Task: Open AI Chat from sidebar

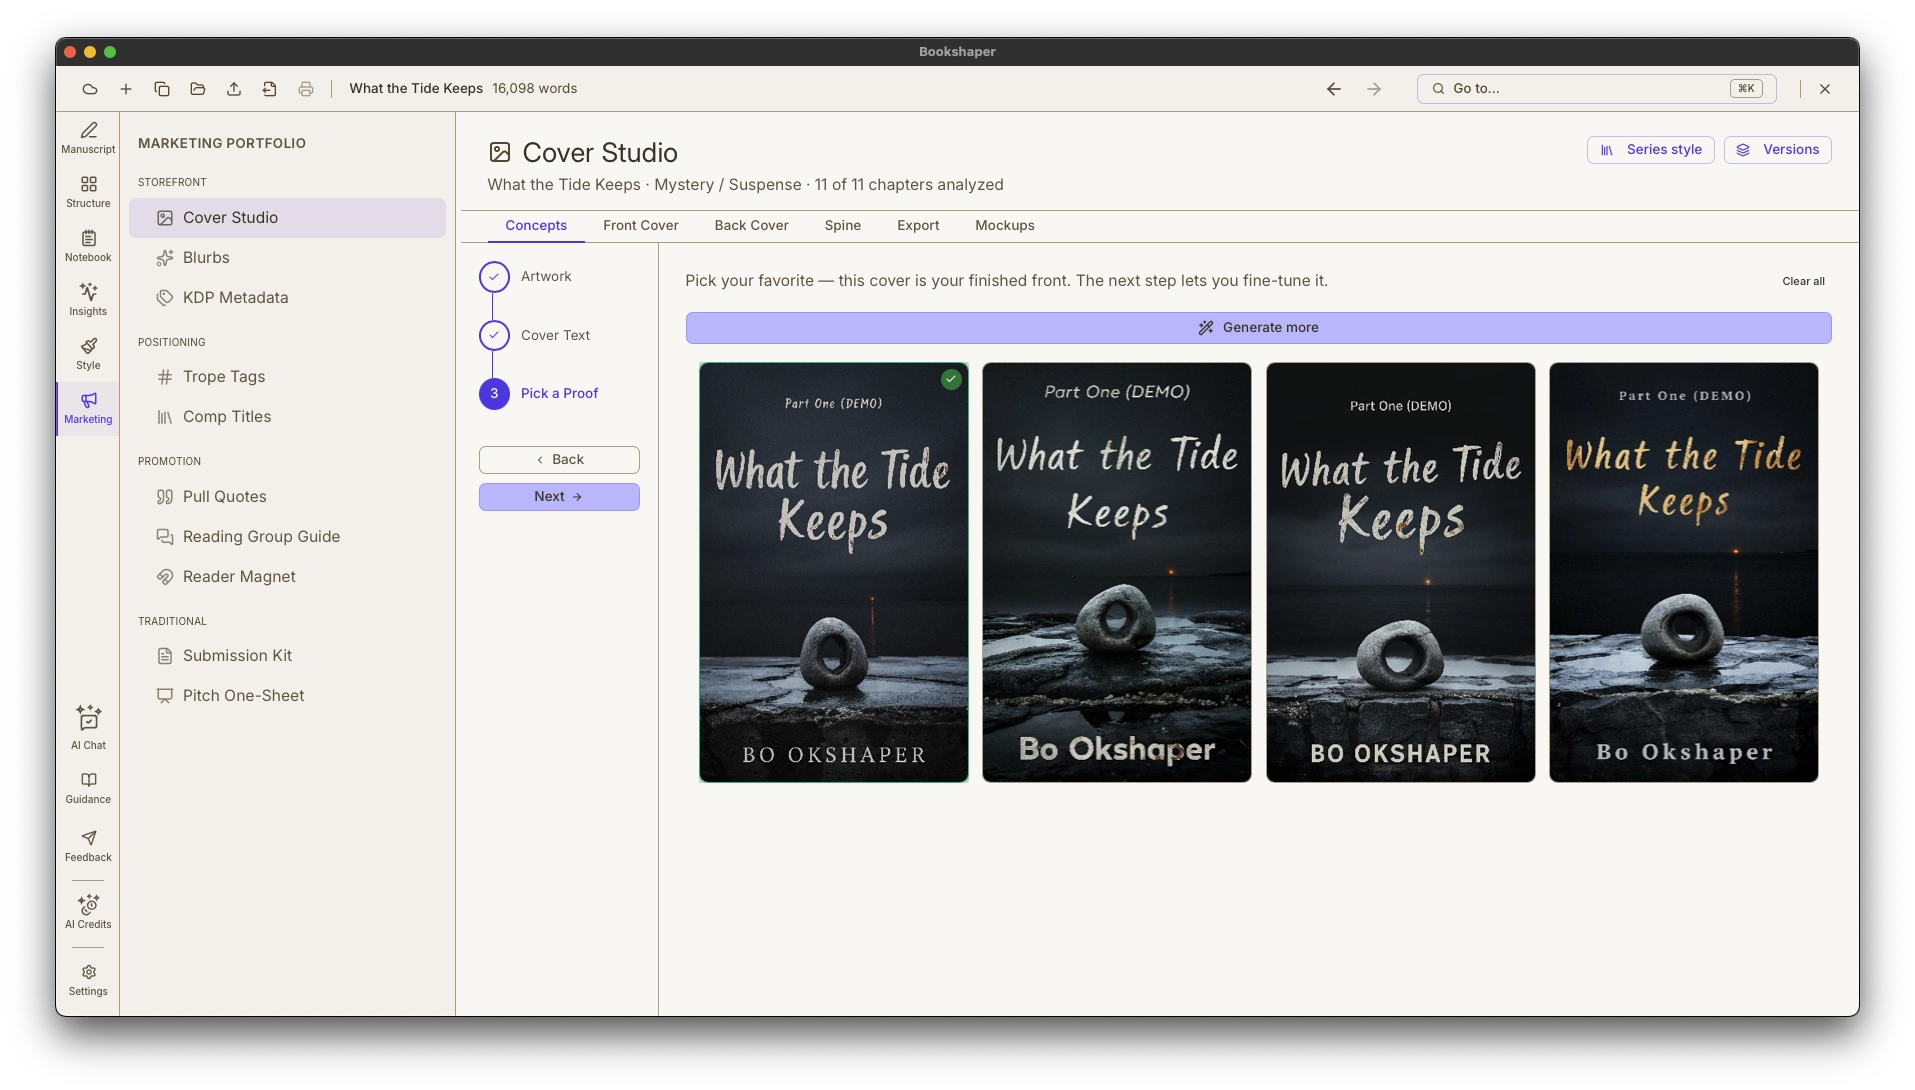Action: point(88,728)
